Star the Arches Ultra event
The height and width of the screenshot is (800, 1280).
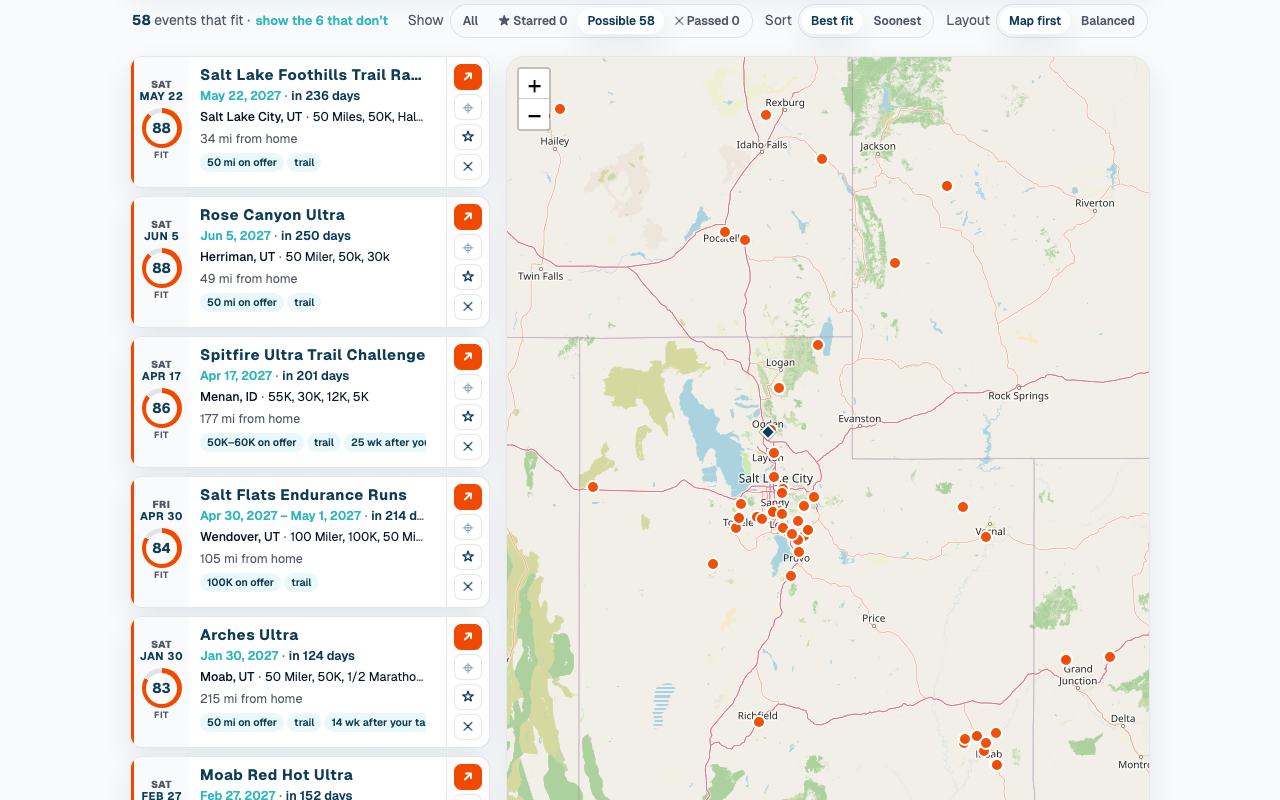pyautogui.click(x=468, y=697)
